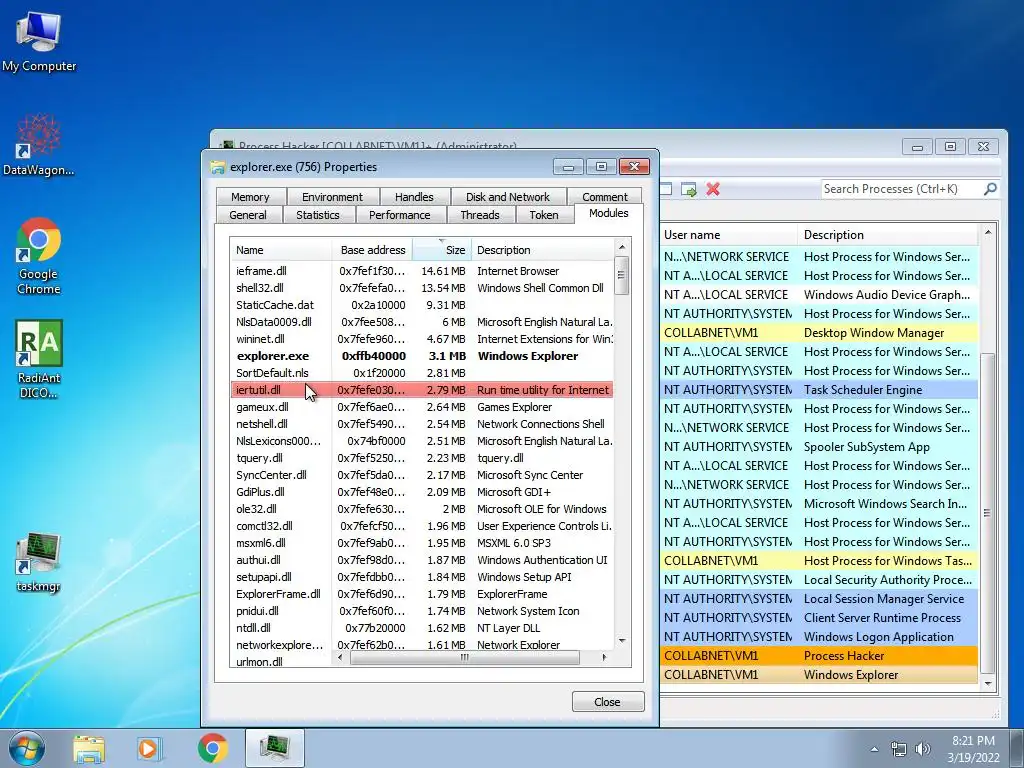
Task: Open the Performance tab
Action: point(399,215)
